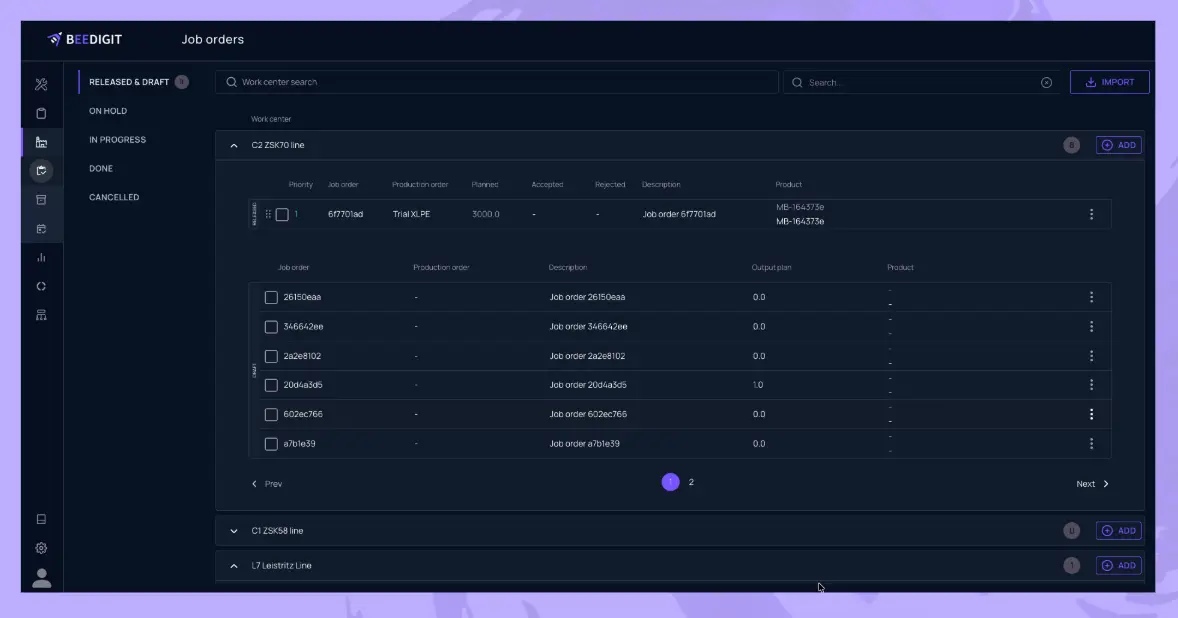Open the bar chart analytics icon
Image resolution: width=1178 pixels, height=618 pixels.
point(41,258)
